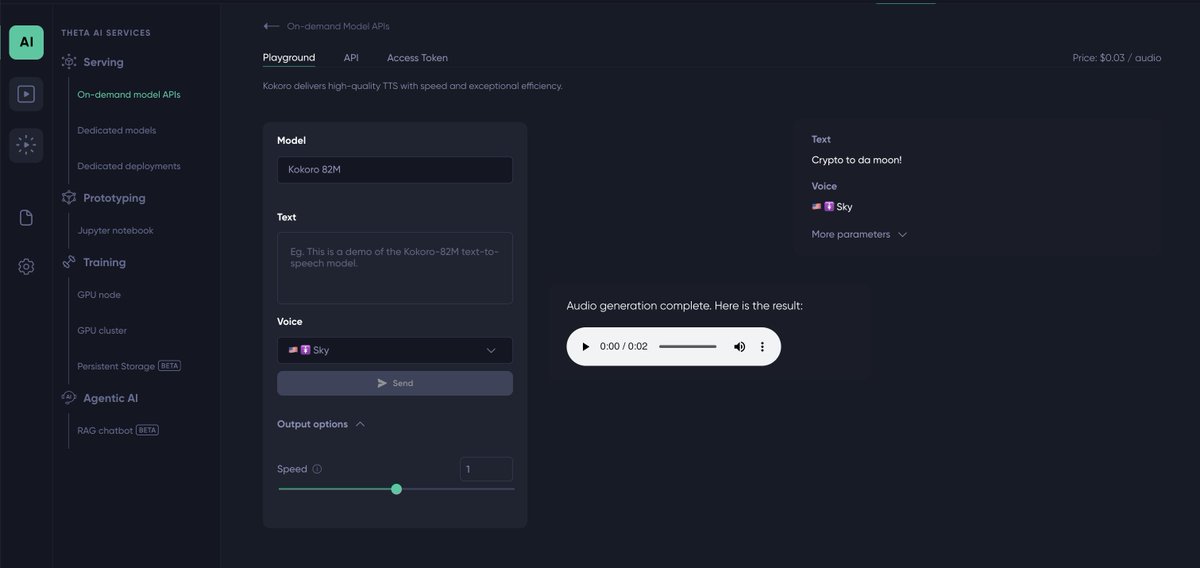Click the Speed value input box

(x=486, y=469)
